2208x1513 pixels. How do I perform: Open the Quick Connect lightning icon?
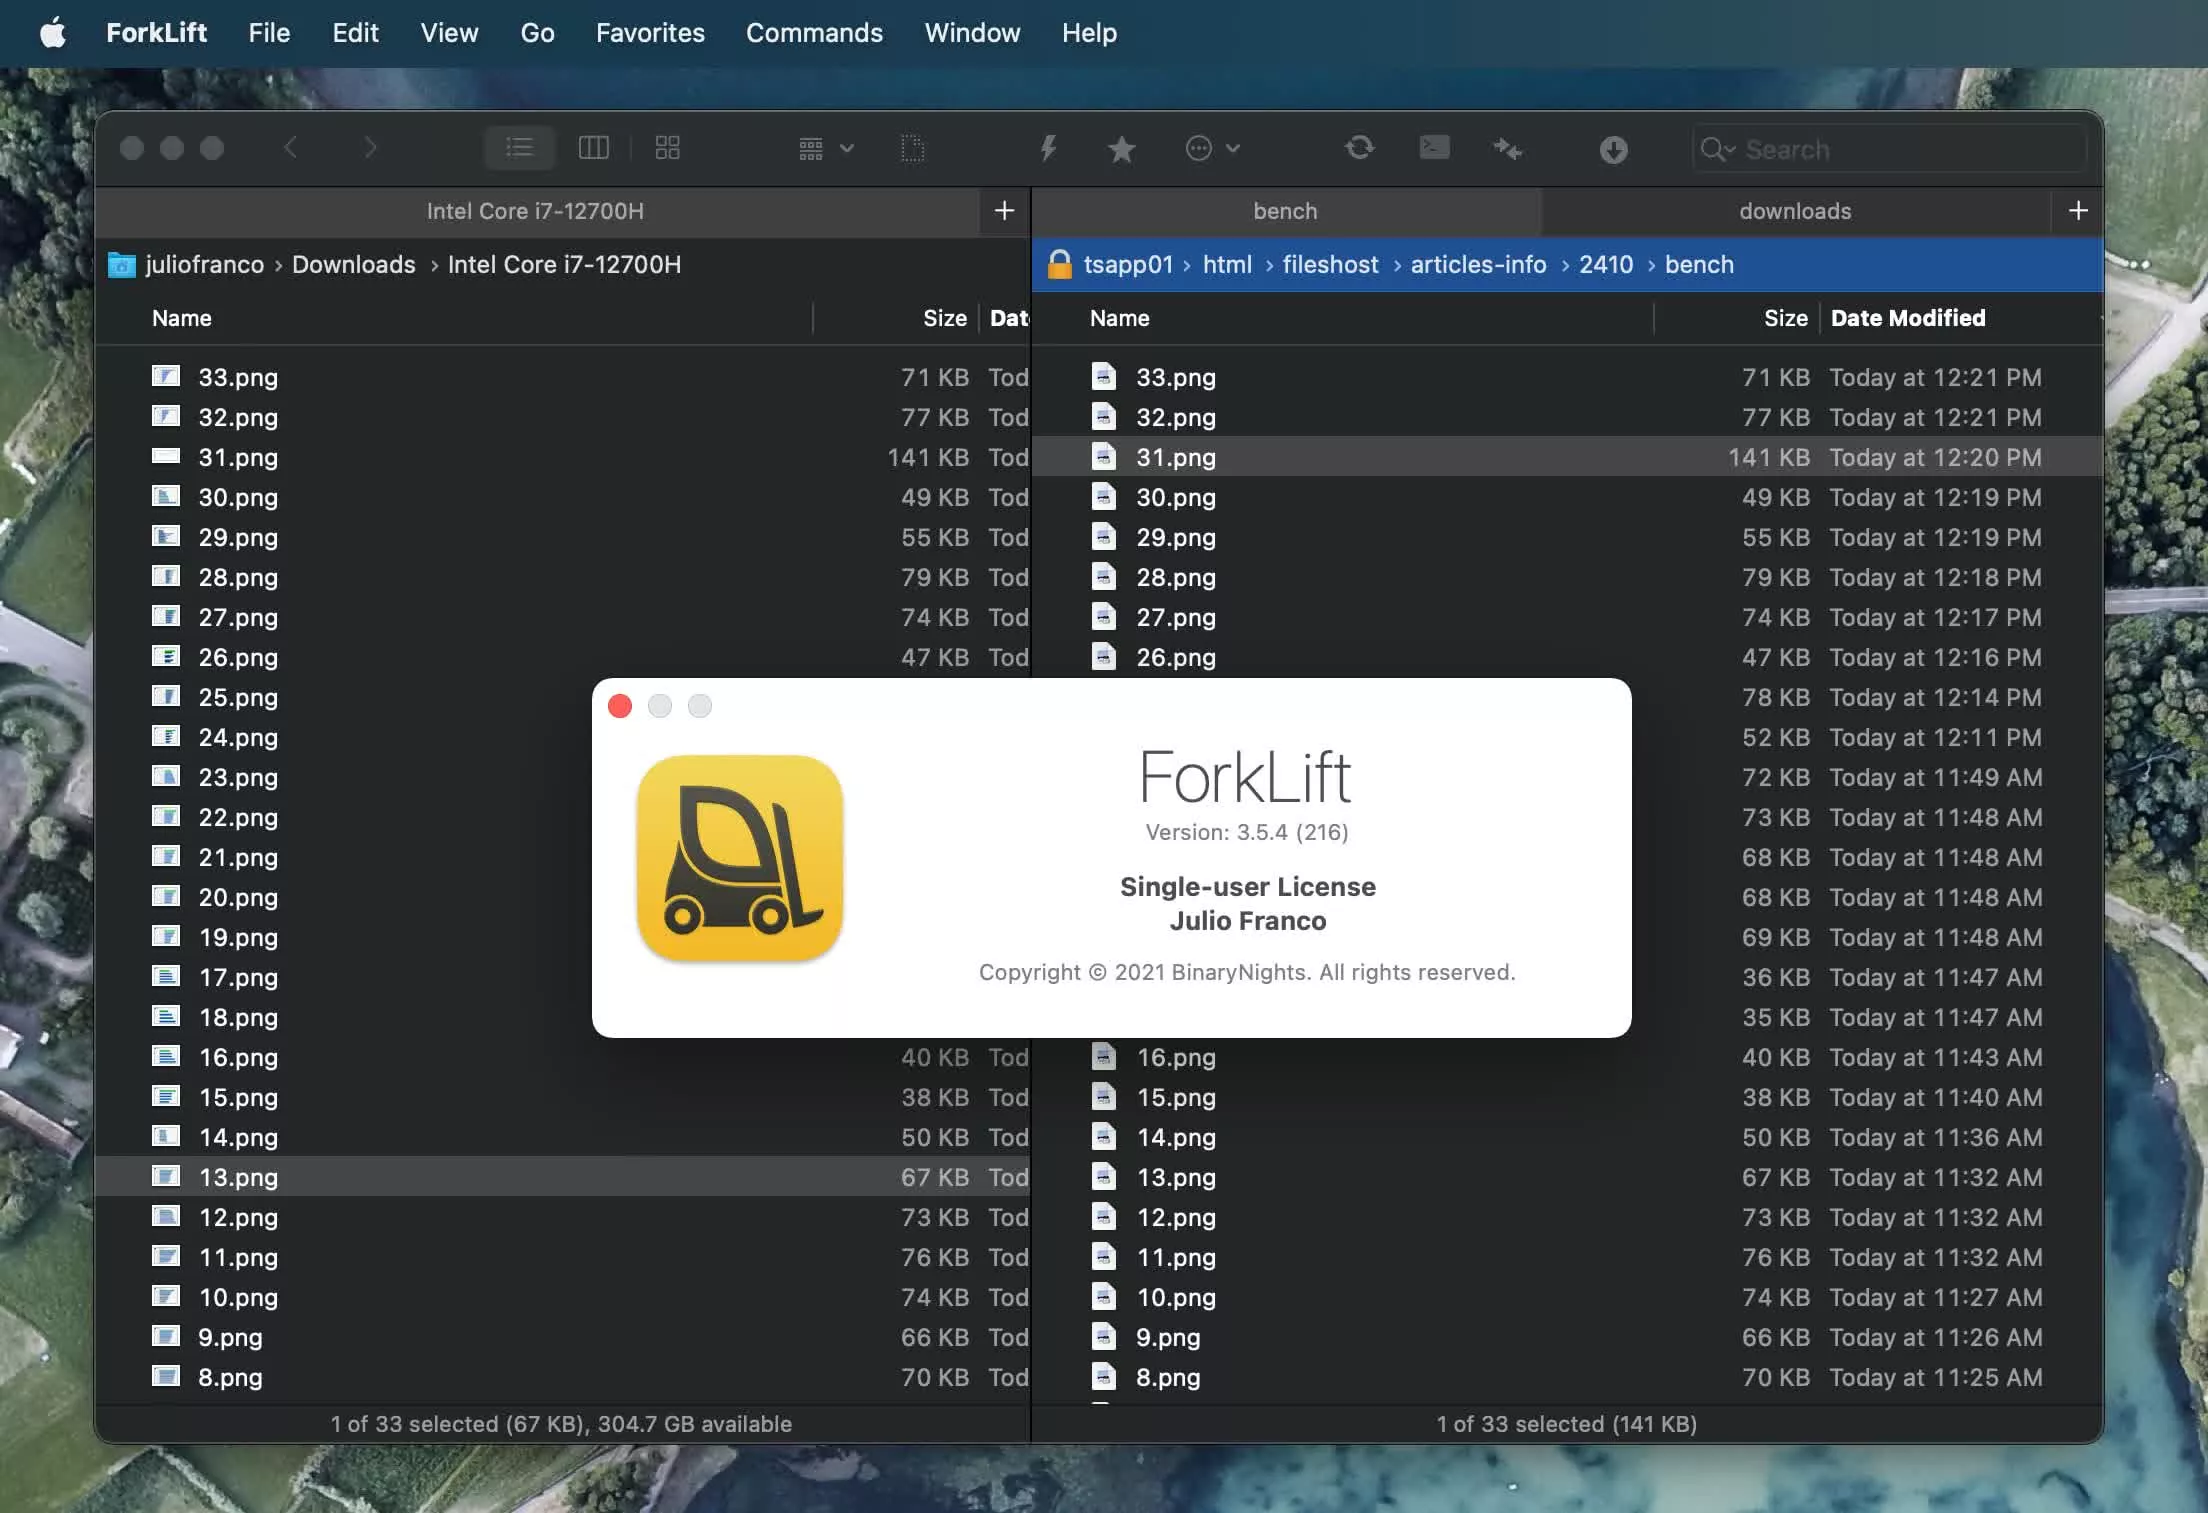pos(1048,149)
